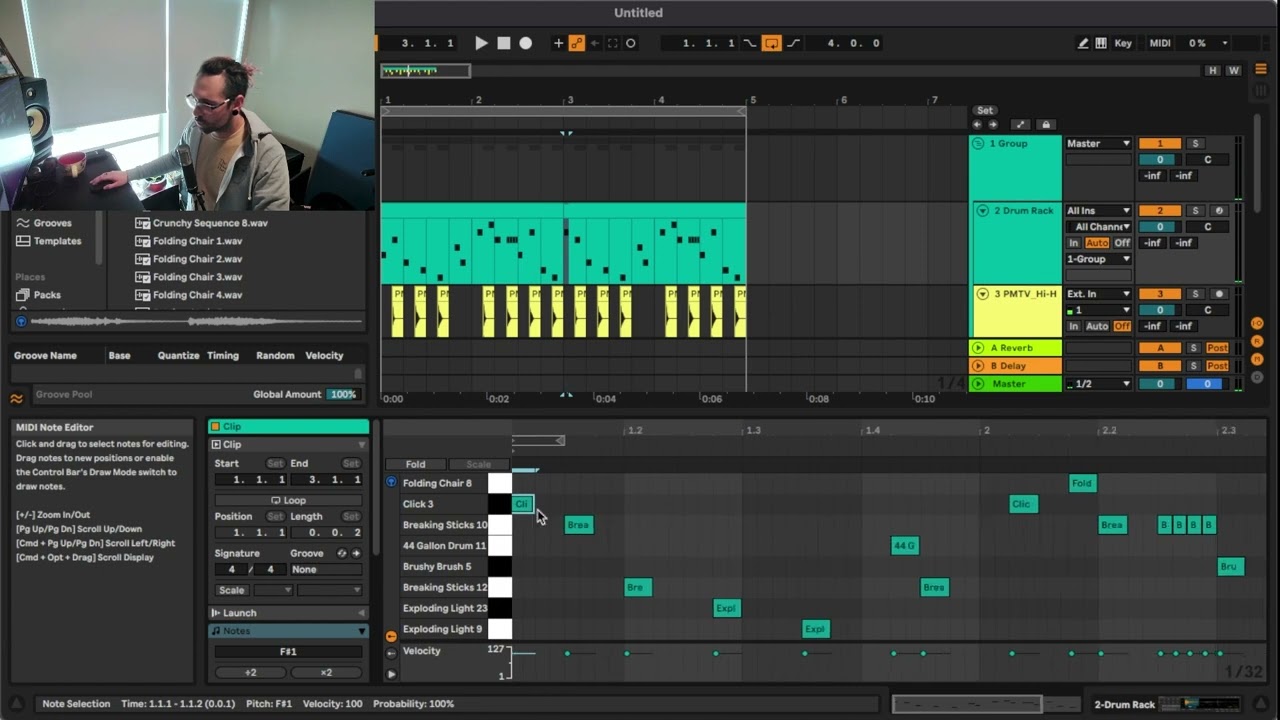Click the Set locator button
Viewport: 1280px width, 720px height.
(x=985, y=110)
